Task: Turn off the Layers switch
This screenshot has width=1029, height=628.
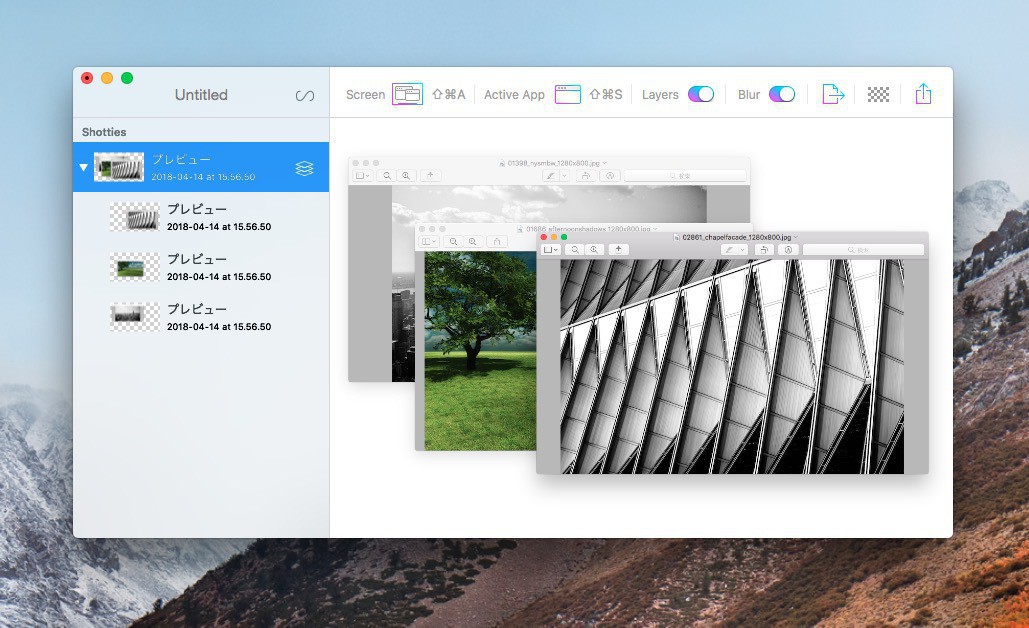Action: pyautogui.click(x=701, y=94)
